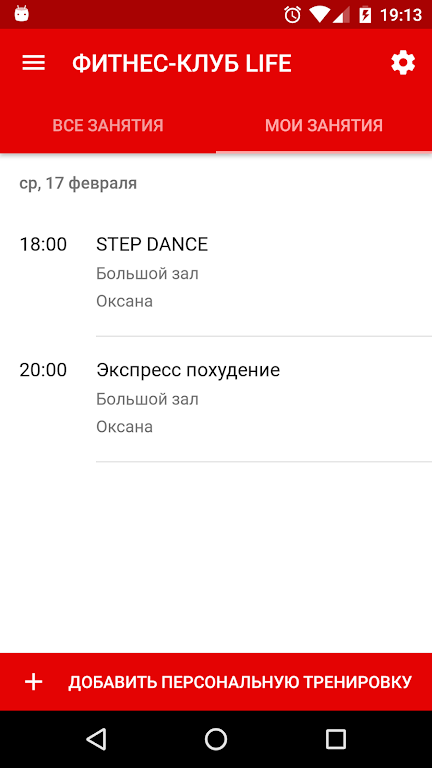Tap the plus icon to add training
The width and height of the screenshot is (432, 768).
coord(34,682)
